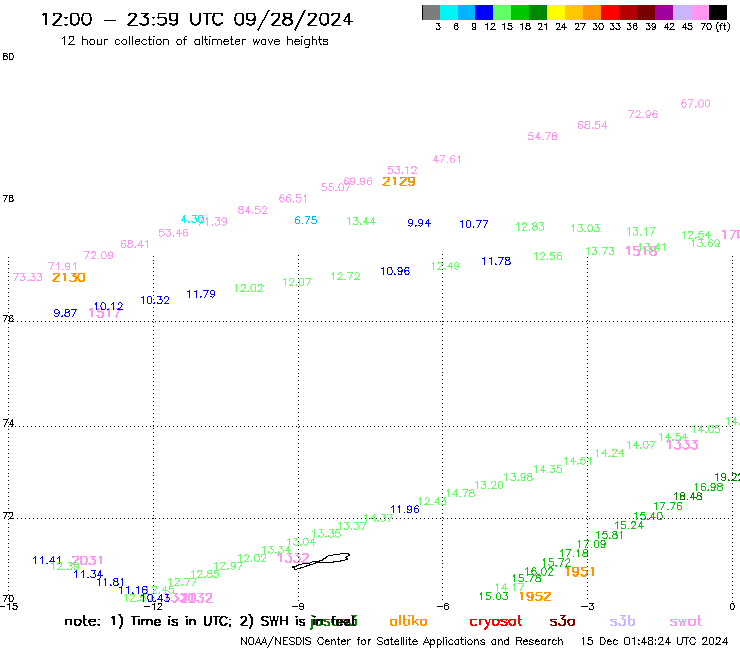Click cyan wave height value '6.75'

coord(306,221)
